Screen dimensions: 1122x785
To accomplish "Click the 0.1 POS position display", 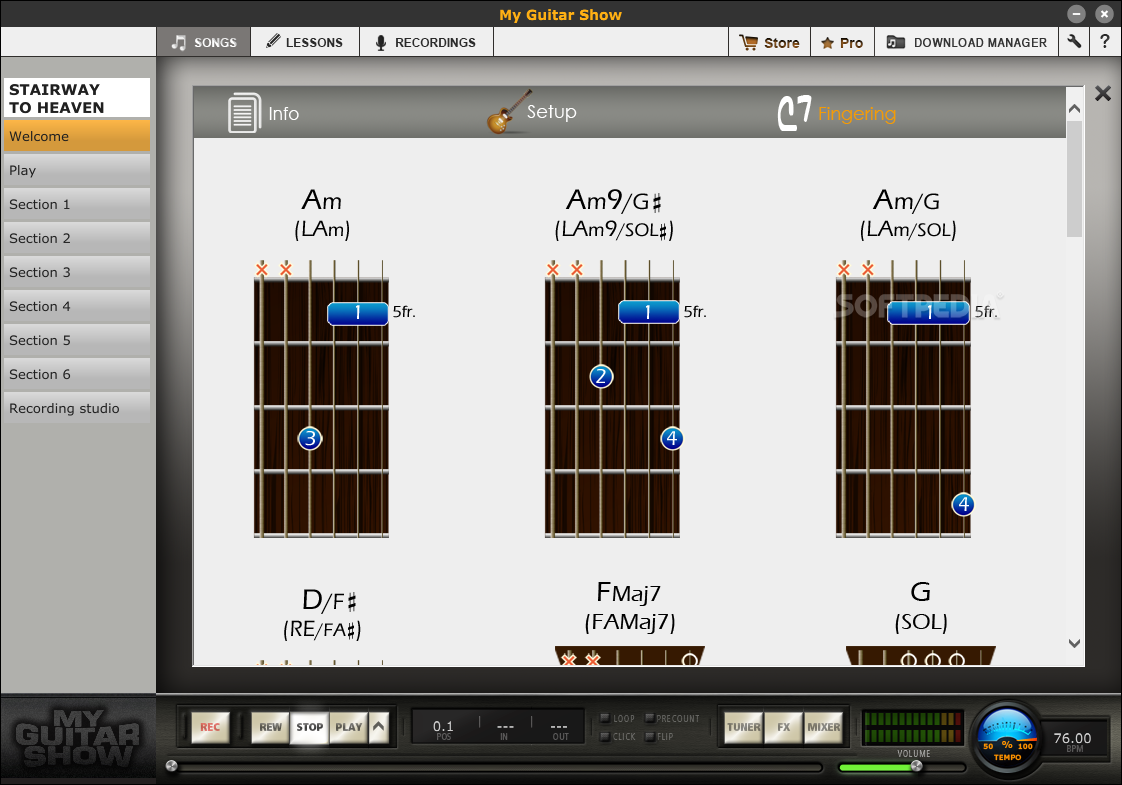I will click(x=443, y=730).
